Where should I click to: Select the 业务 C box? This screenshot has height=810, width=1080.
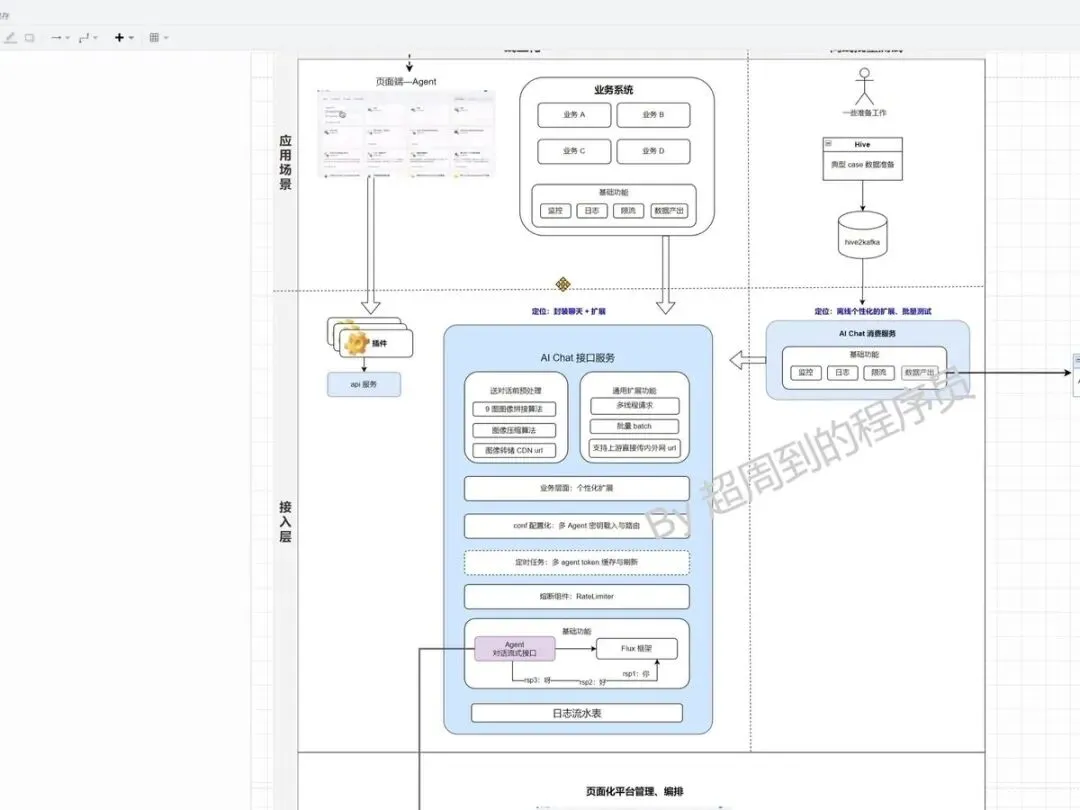click(x=574, y=151)
